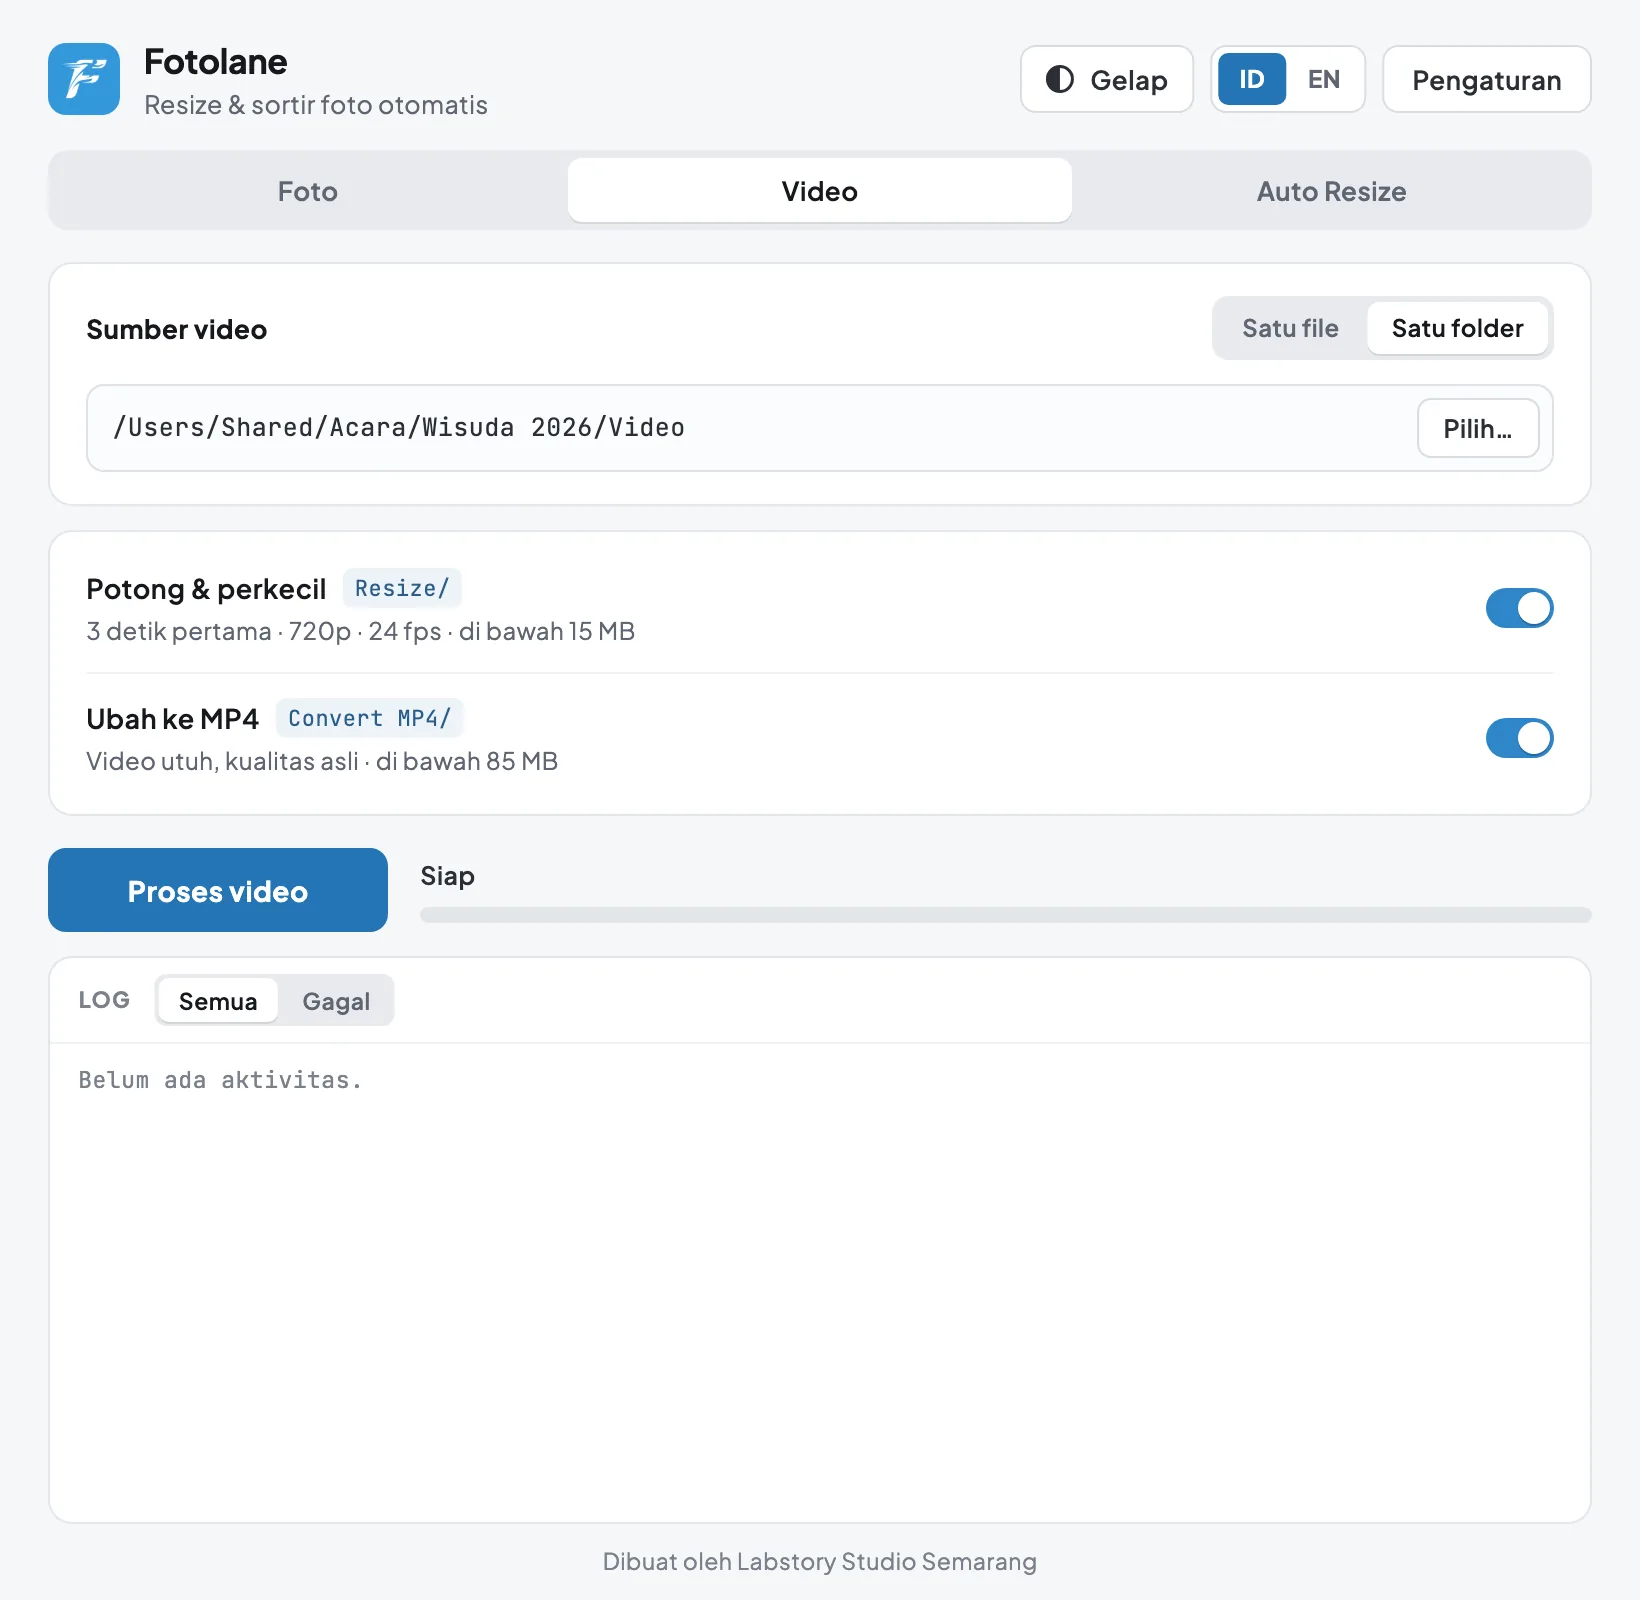Start Proses video
1640x1600 pixels.
point(218,890)
